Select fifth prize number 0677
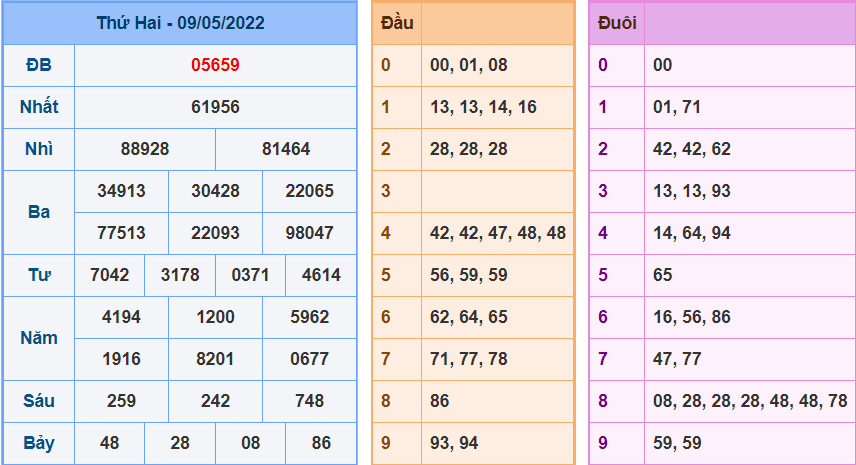The height and width of the screenshot is (465, 856). (310, 359)
